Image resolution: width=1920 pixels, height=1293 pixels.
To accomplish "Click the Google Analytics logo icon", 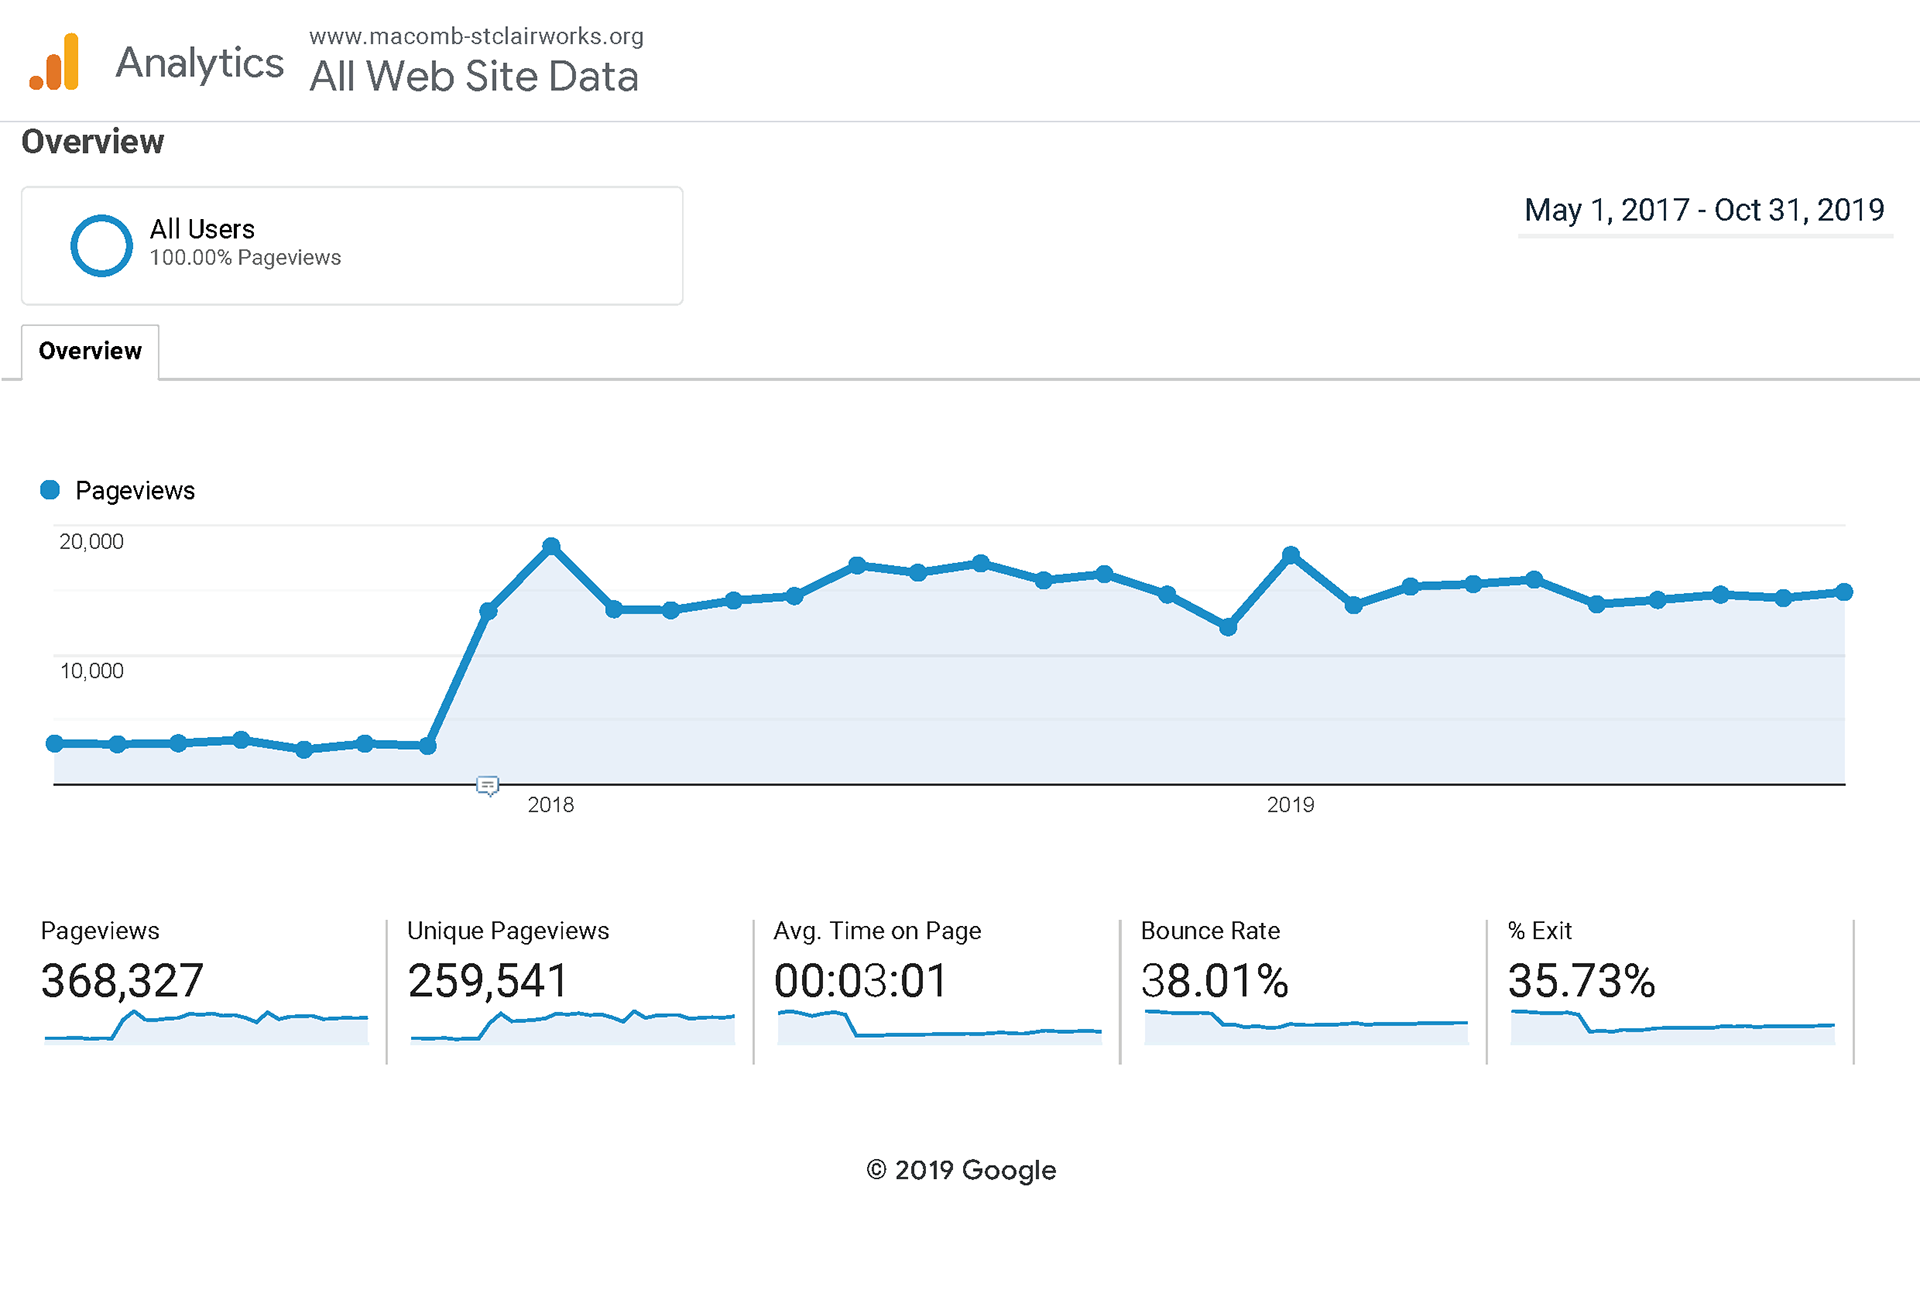I will [x=55, y=63].
